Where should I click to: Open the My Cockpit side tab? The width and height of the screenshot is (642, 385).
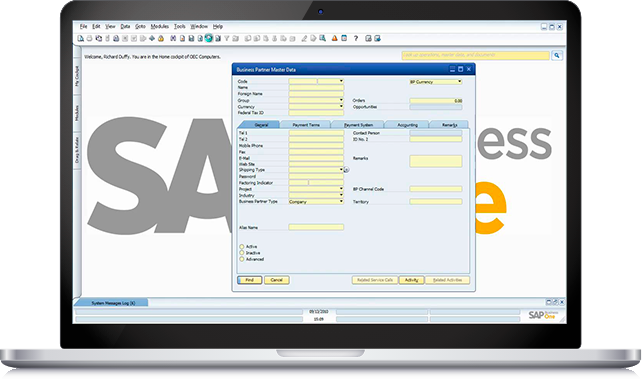pyautogui.click(x=77, y=77)
